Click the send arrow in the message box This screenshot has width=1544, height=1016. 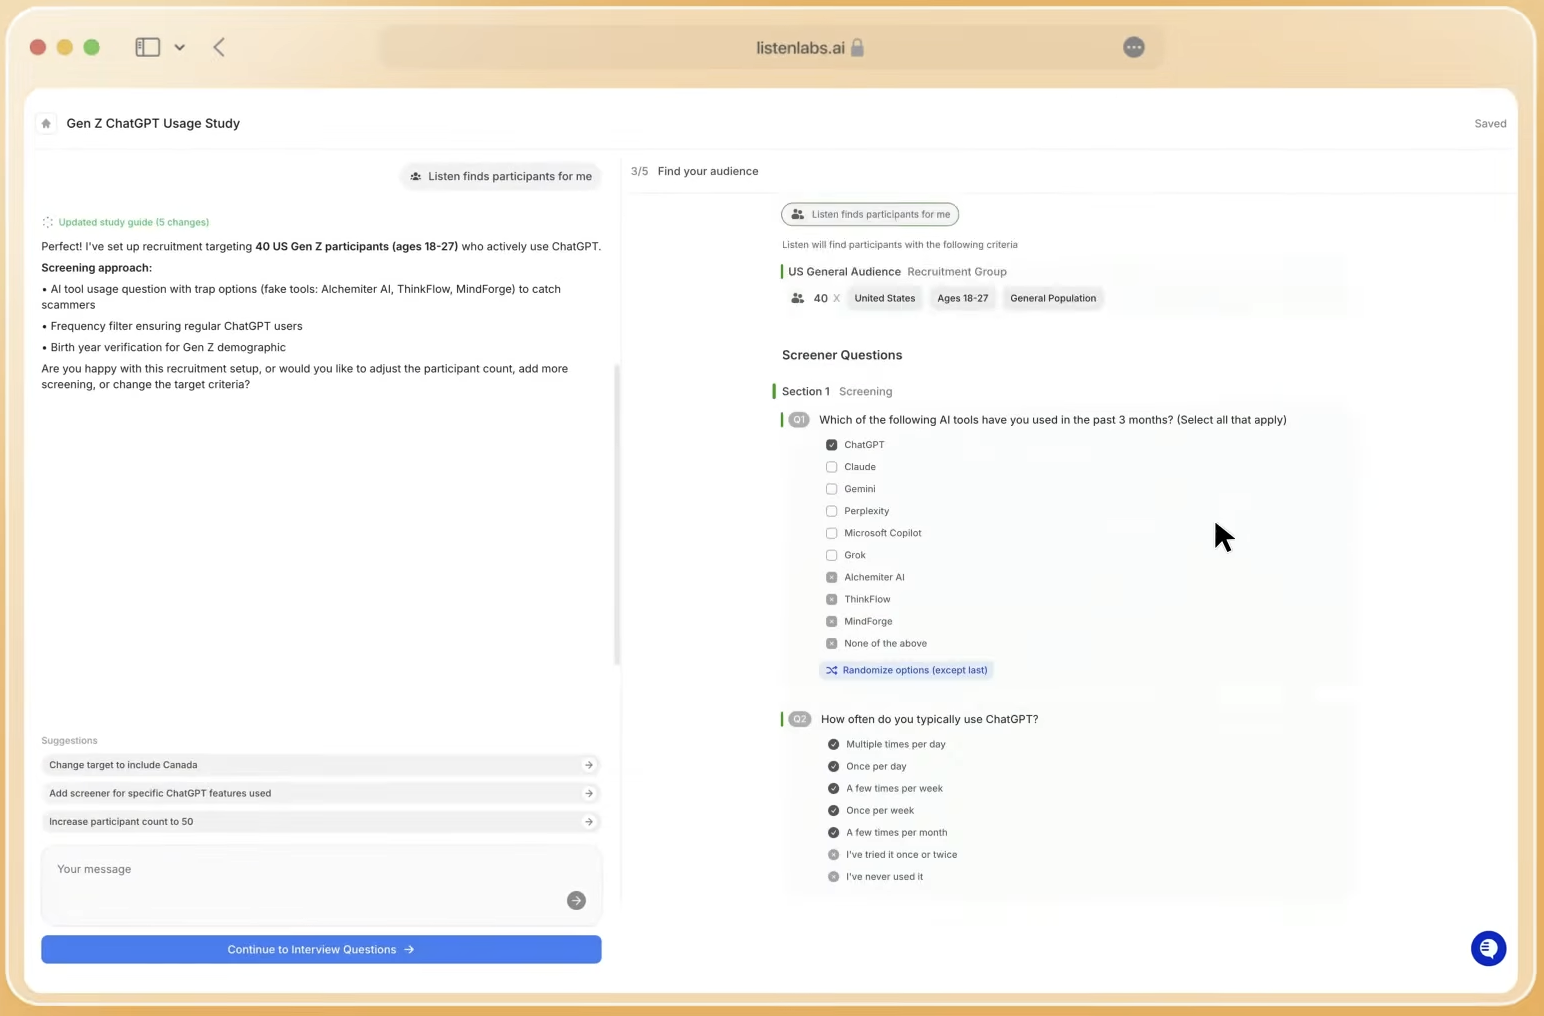(576, 900)
